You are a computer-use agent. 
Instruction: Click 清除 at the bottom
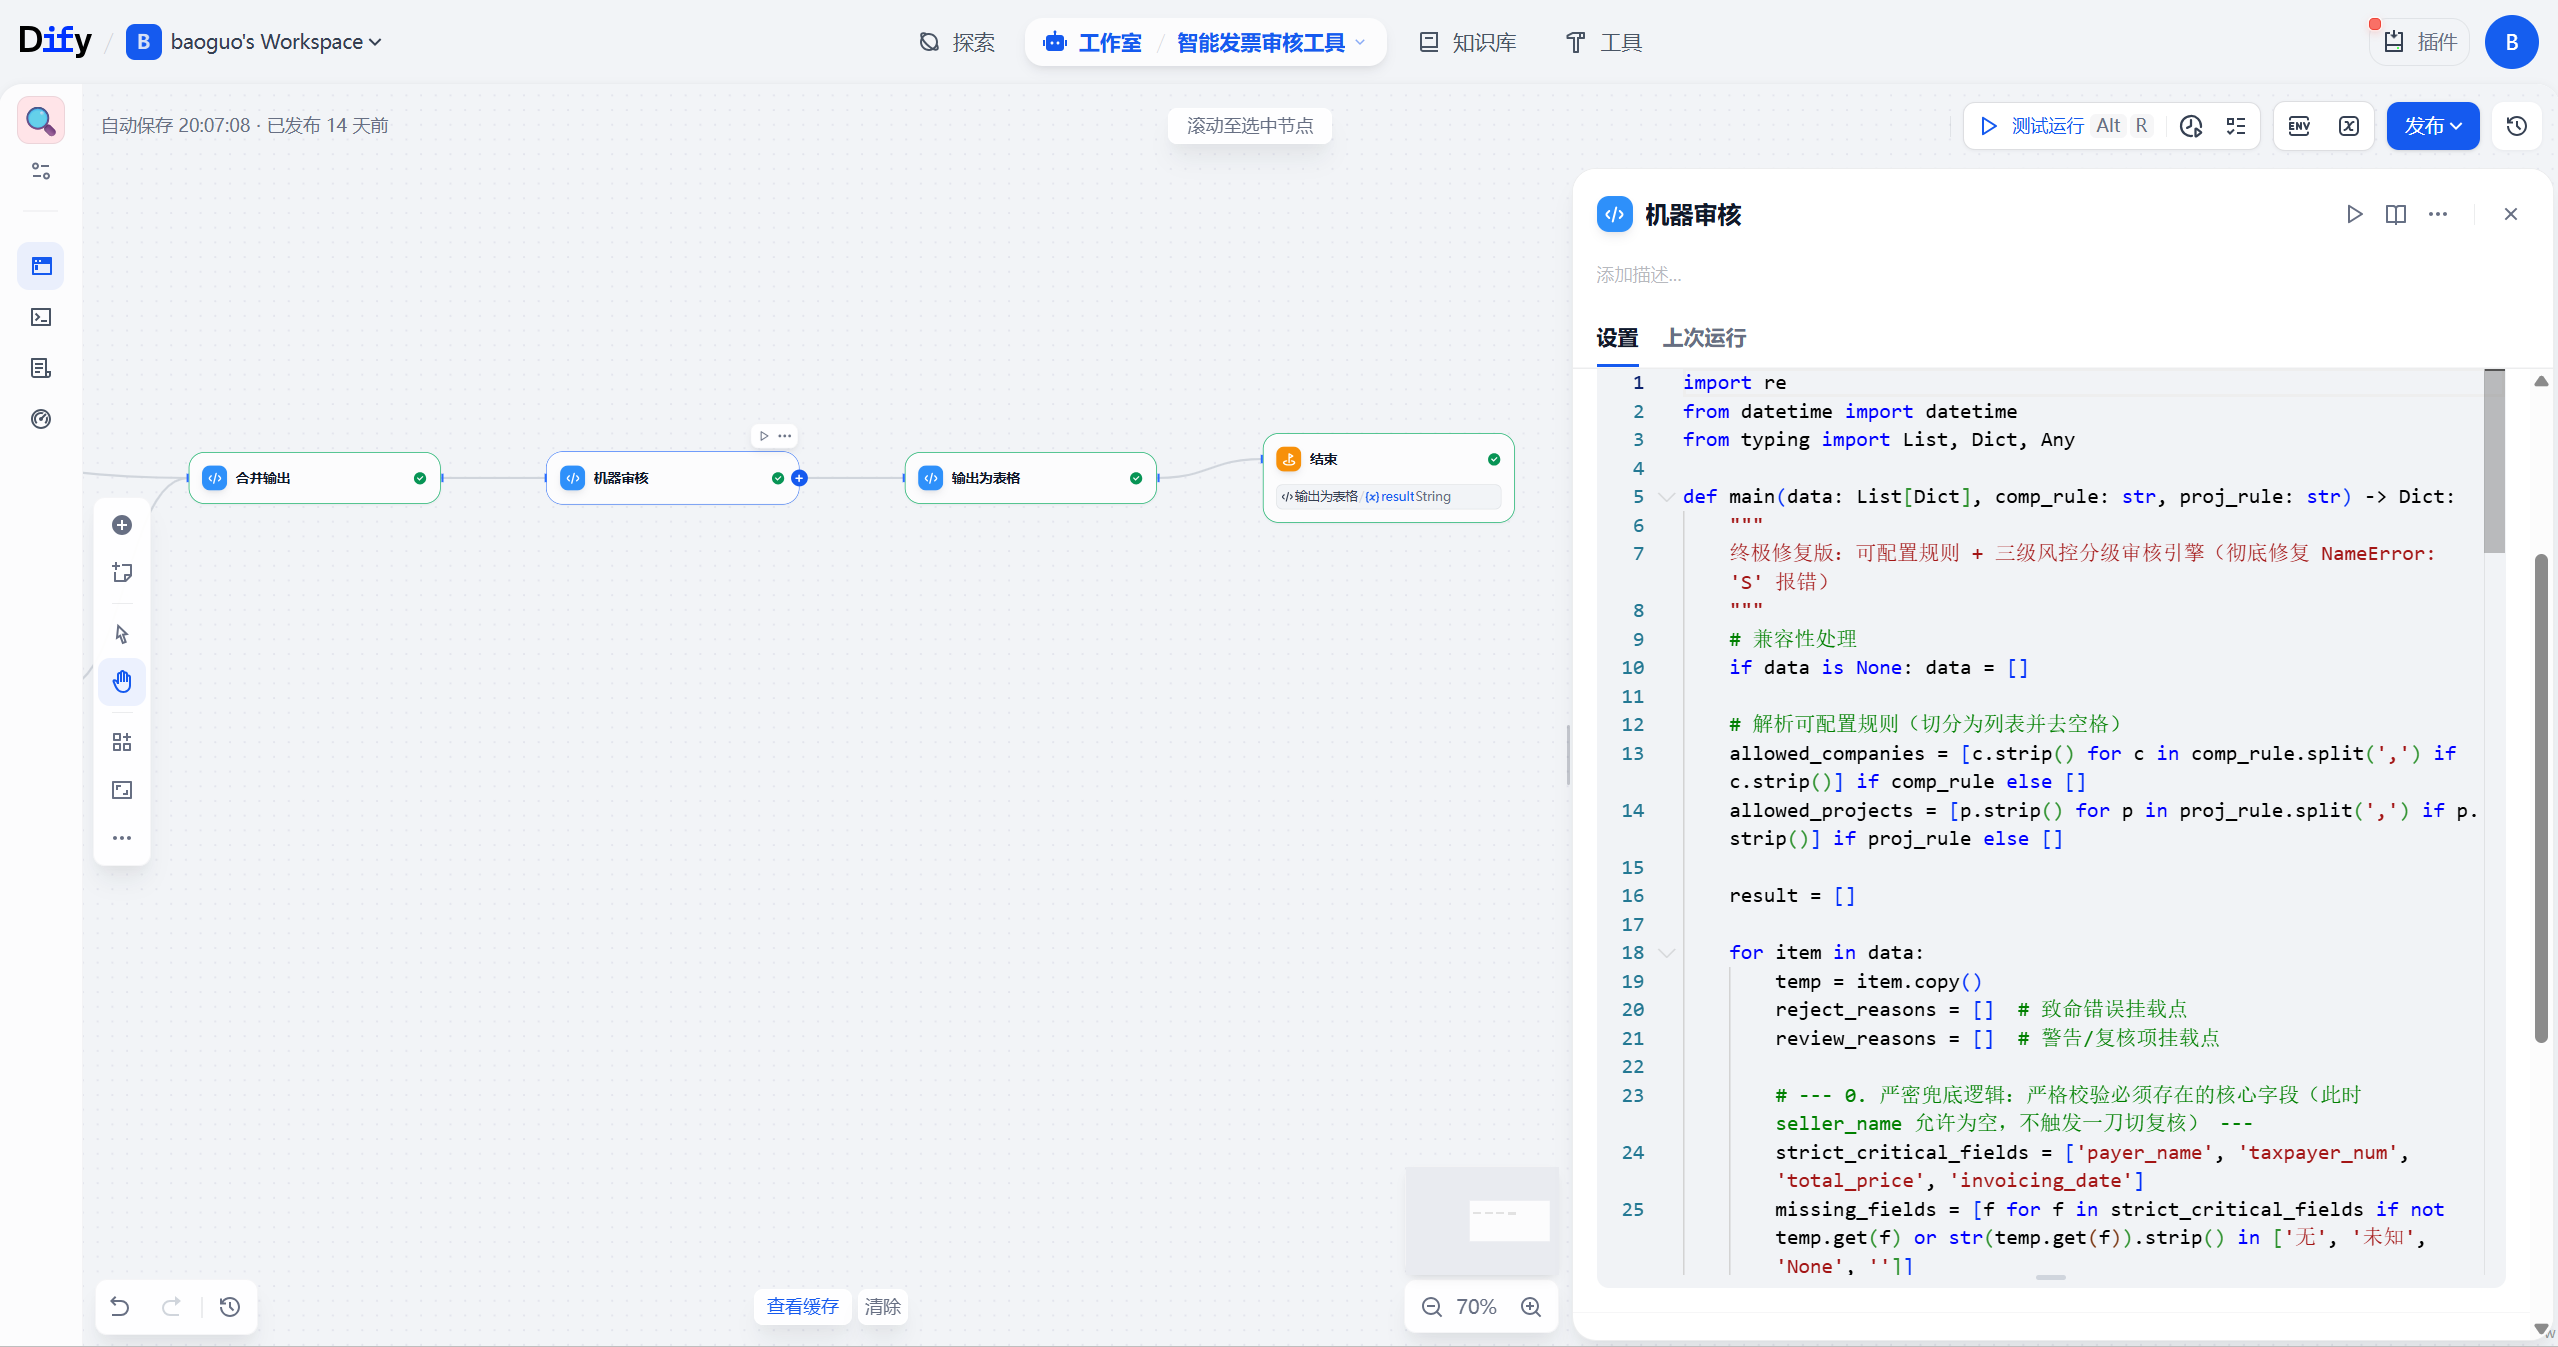pyautogui.click(x=883, y=1307)
